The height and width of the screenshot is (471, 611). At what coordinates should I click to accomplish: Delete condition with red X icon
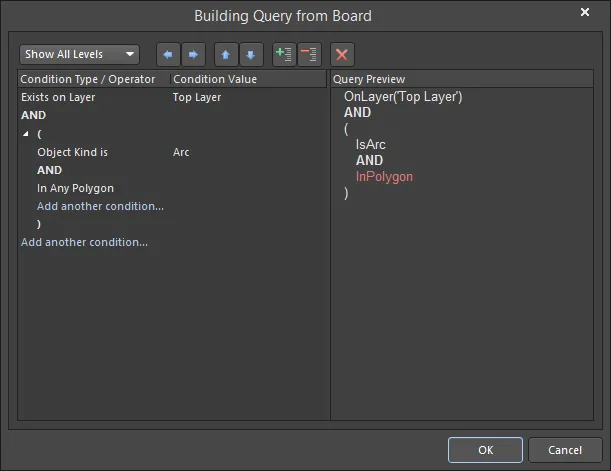(x=342, y=55)
